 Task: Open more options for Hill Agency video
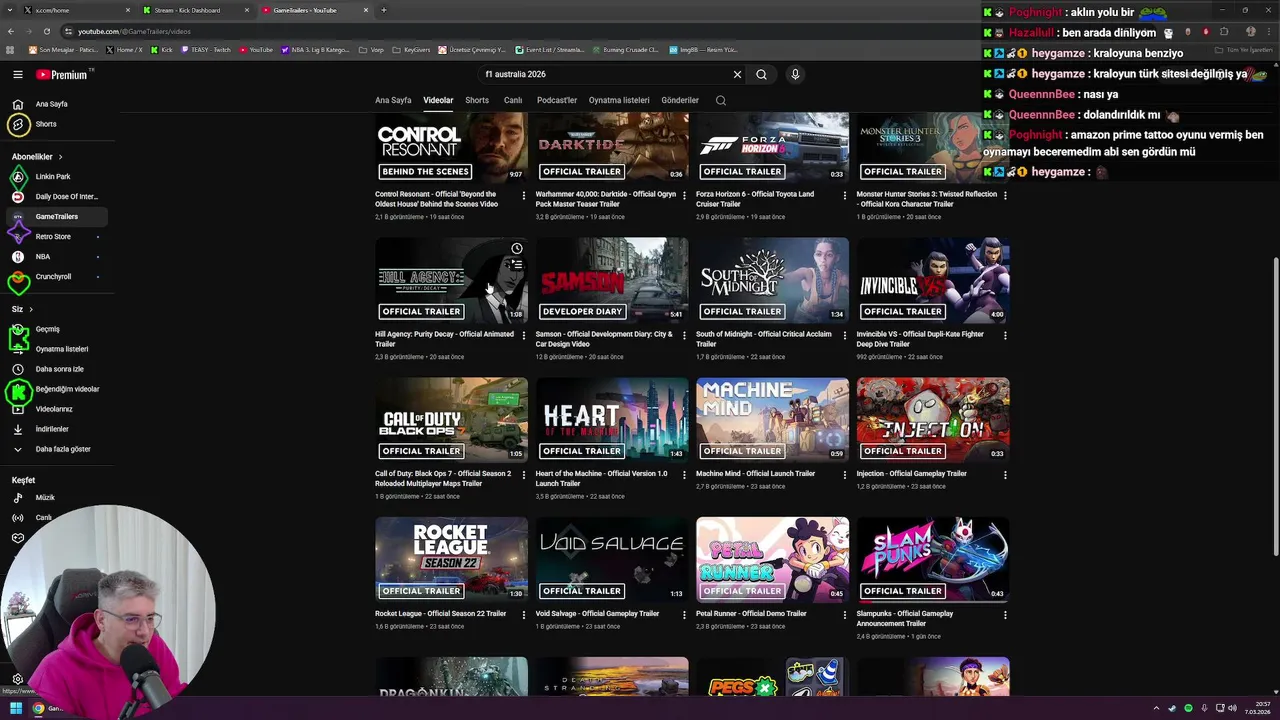point(523,336)
